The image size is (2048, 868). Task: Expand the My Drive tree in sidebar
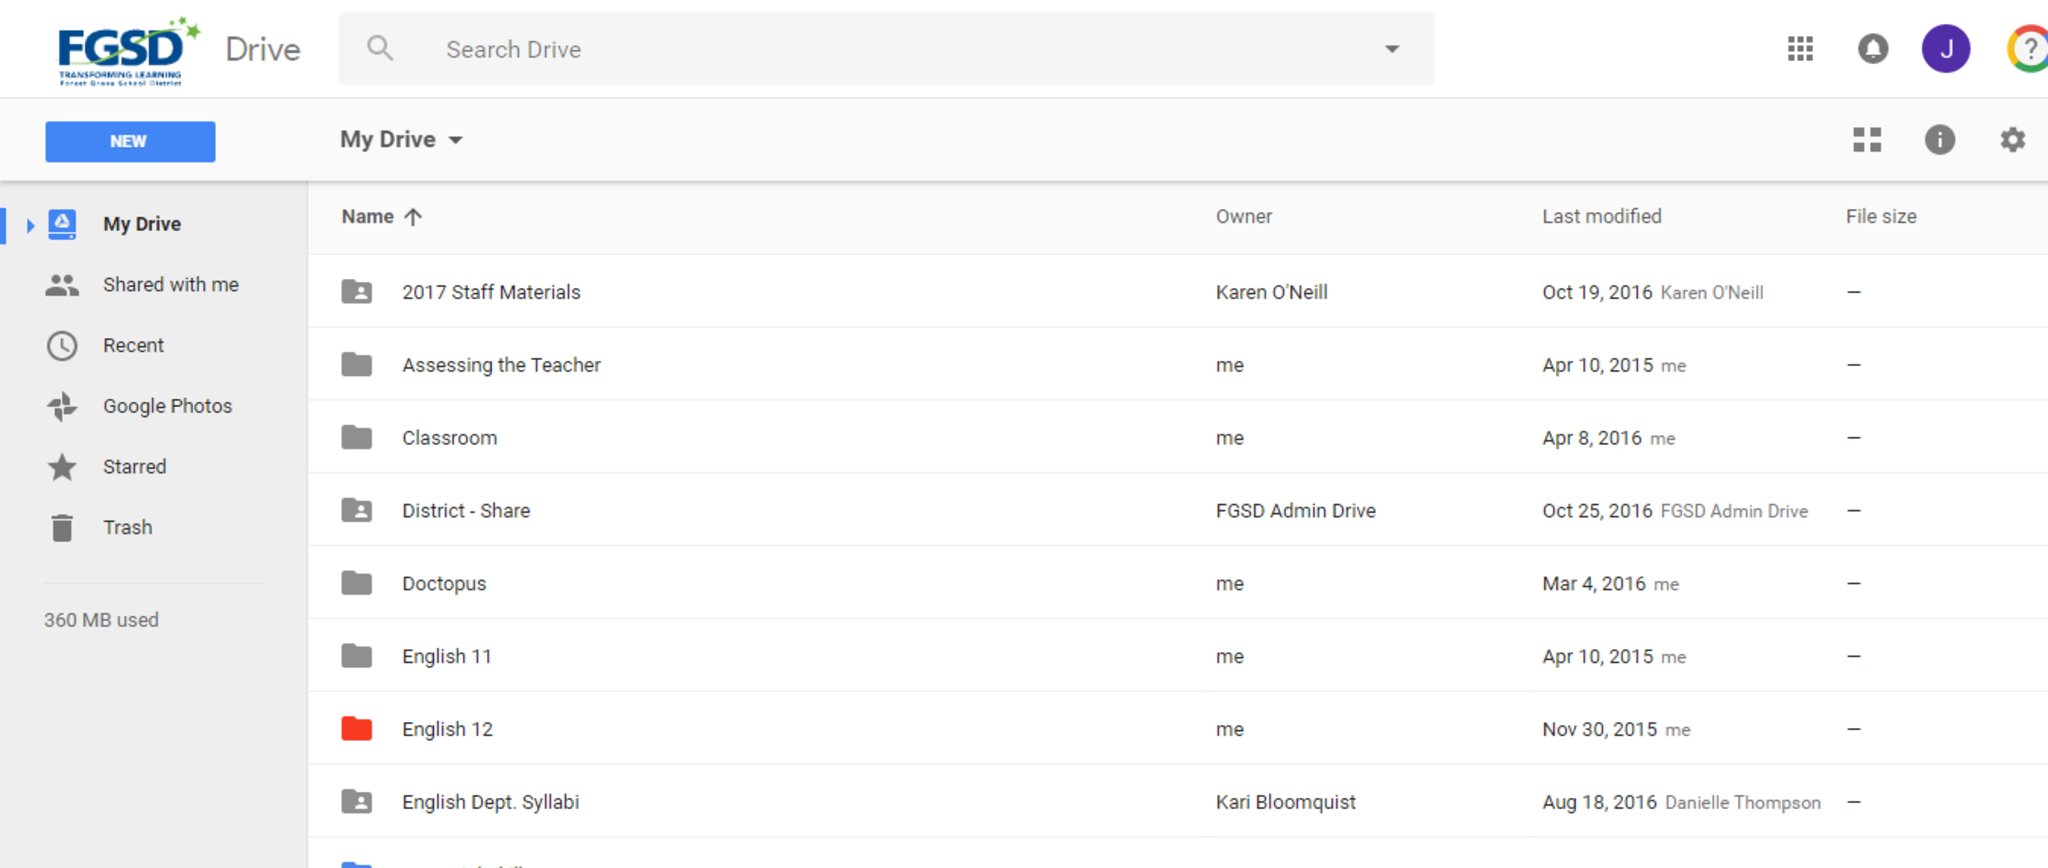click(30, 225)
